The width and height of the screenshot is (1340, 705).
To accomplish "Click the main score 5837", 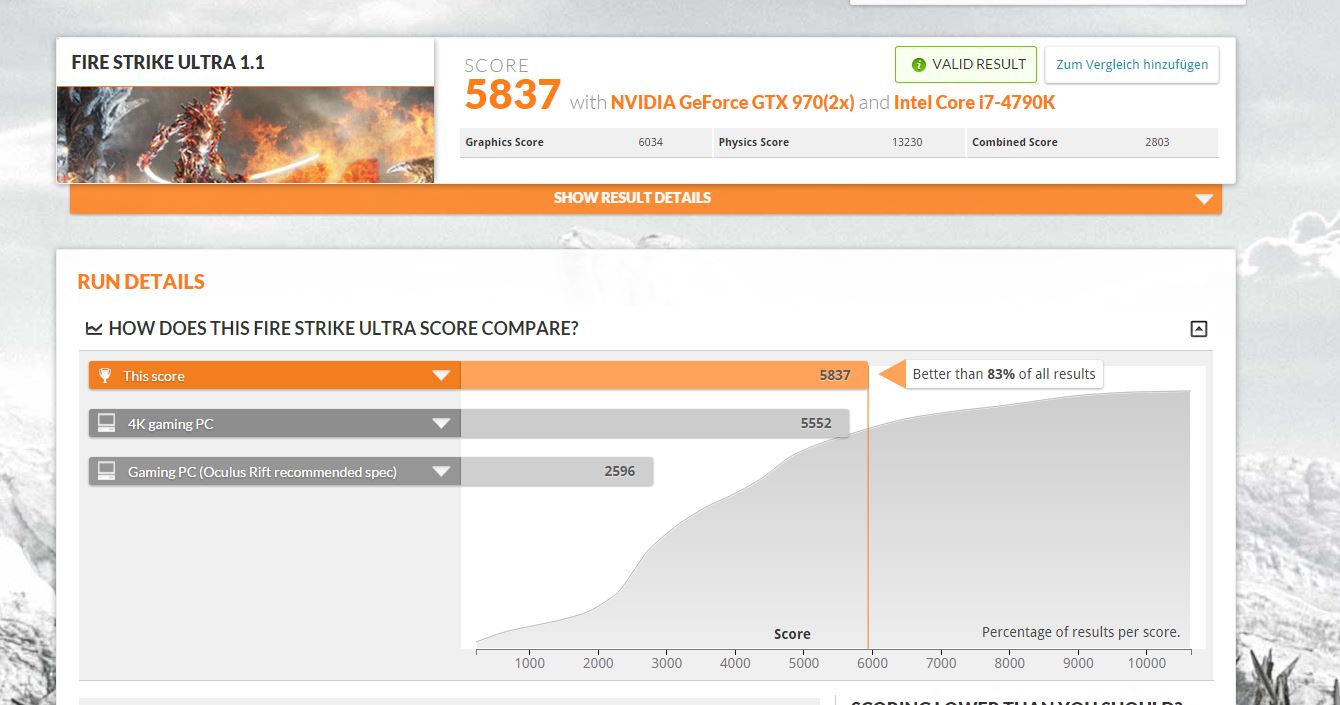I will 513,95.
